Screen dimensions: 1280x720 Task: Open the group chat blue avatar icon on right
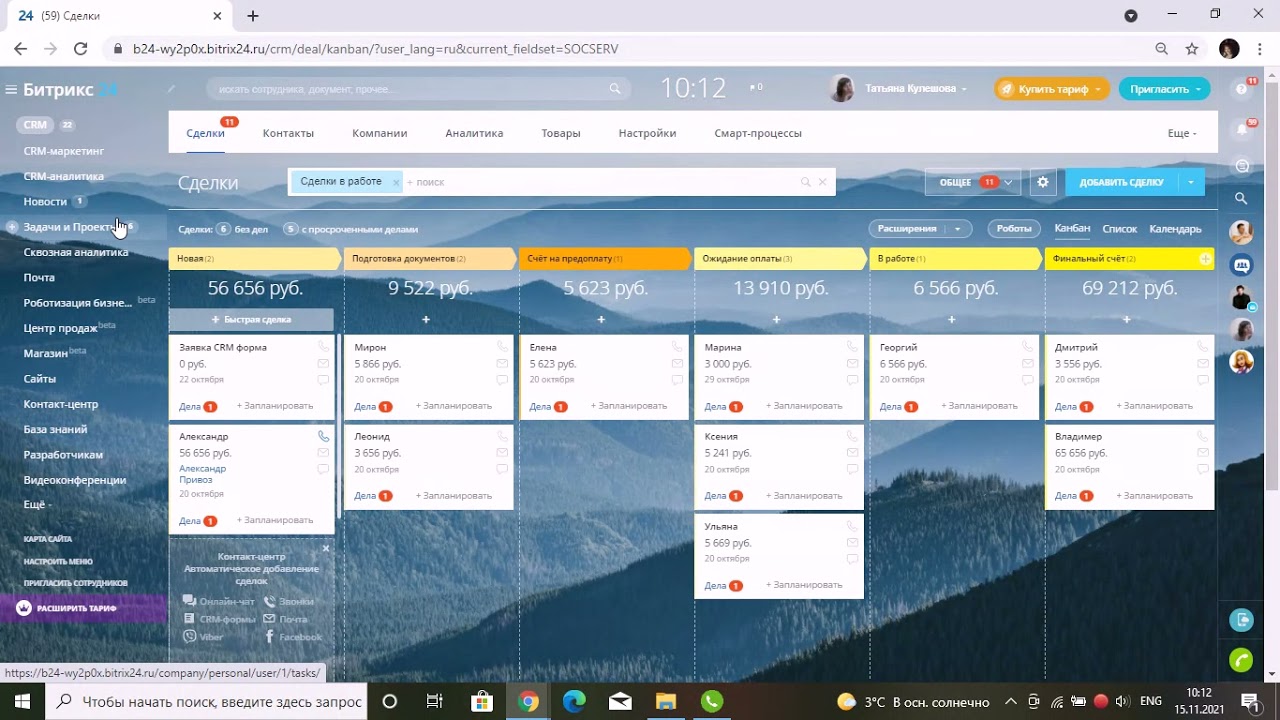(x=1242, y=265)
